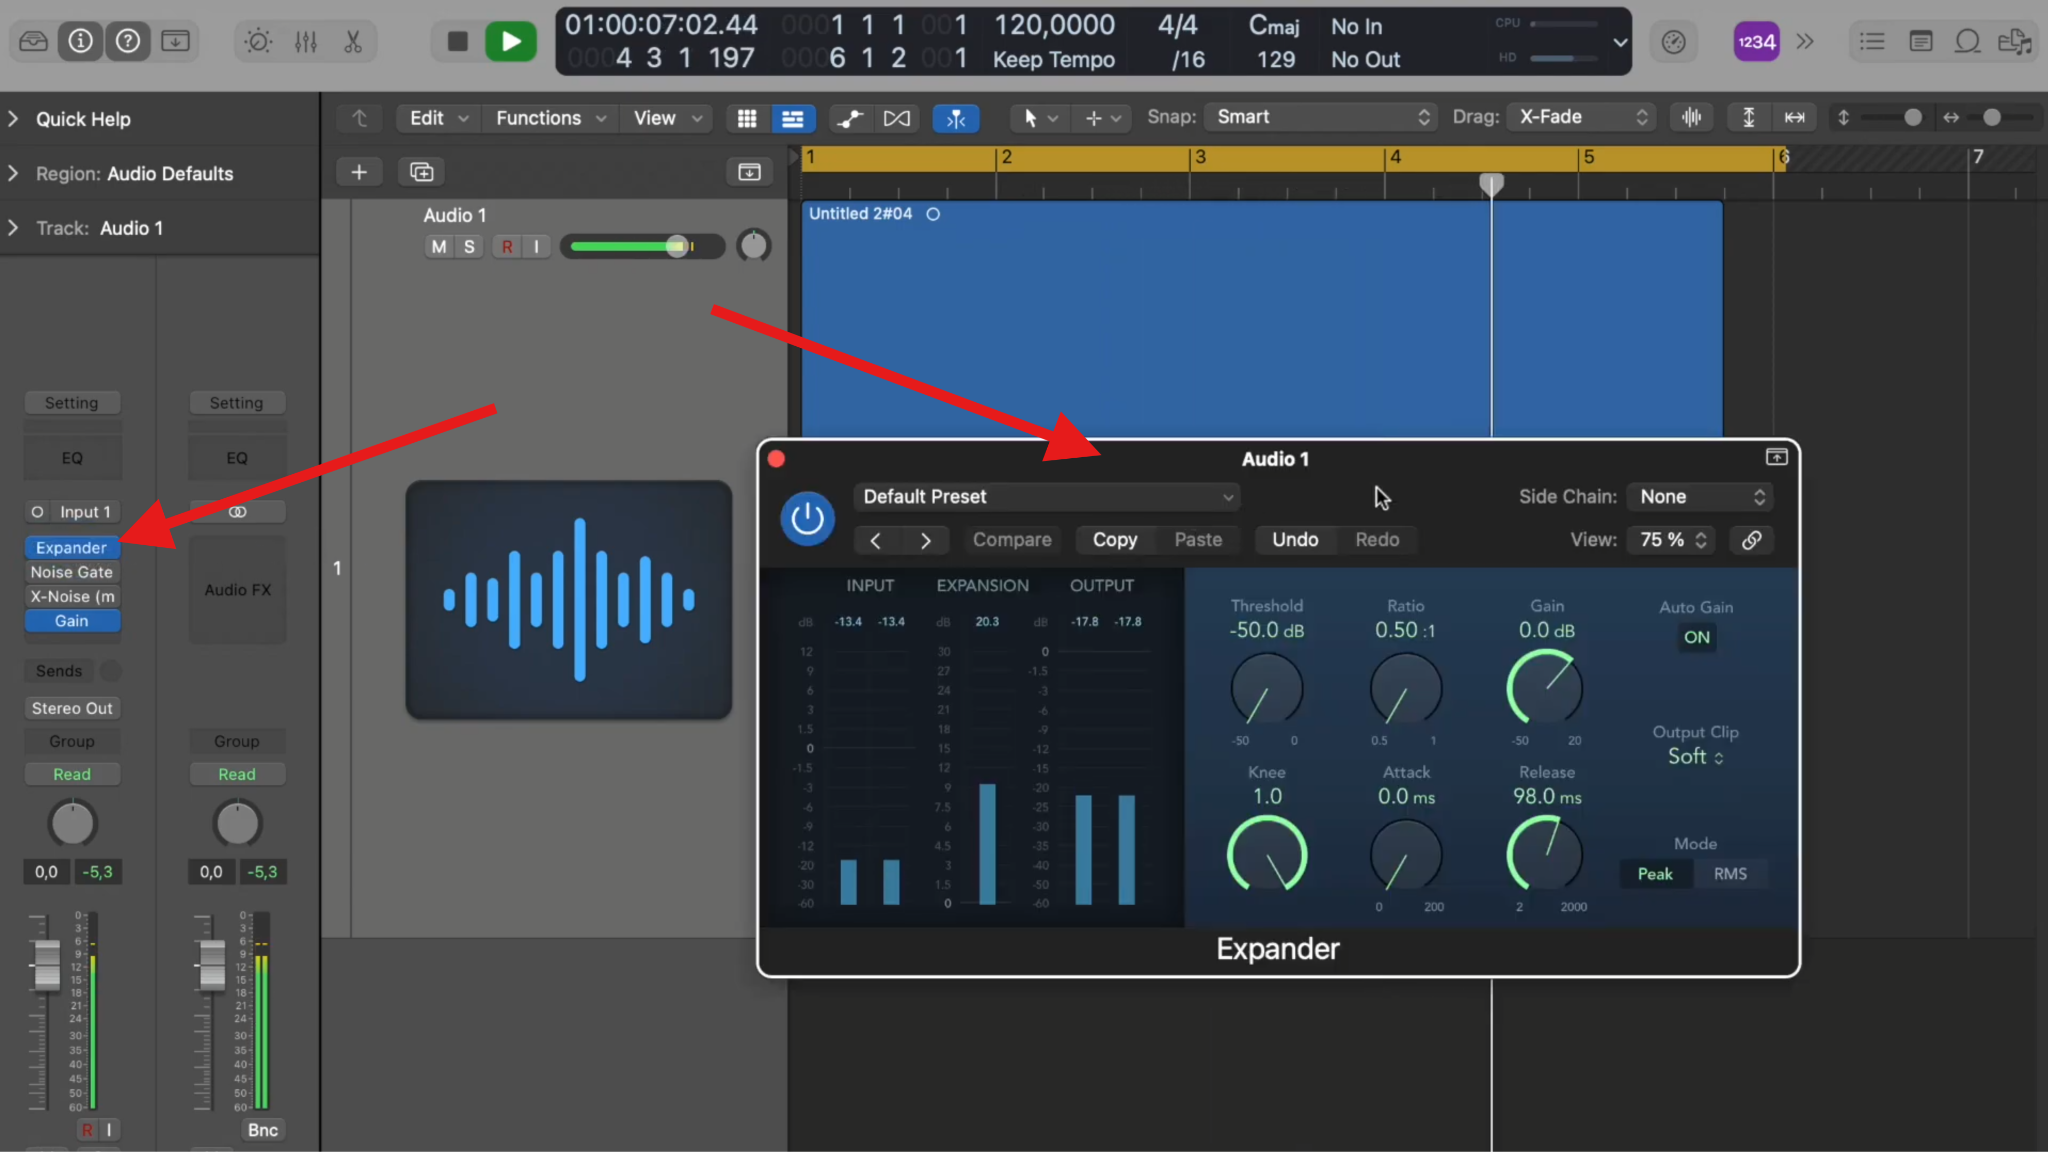
Task: Toggle the Inspector info button
Action: (80, 41)
